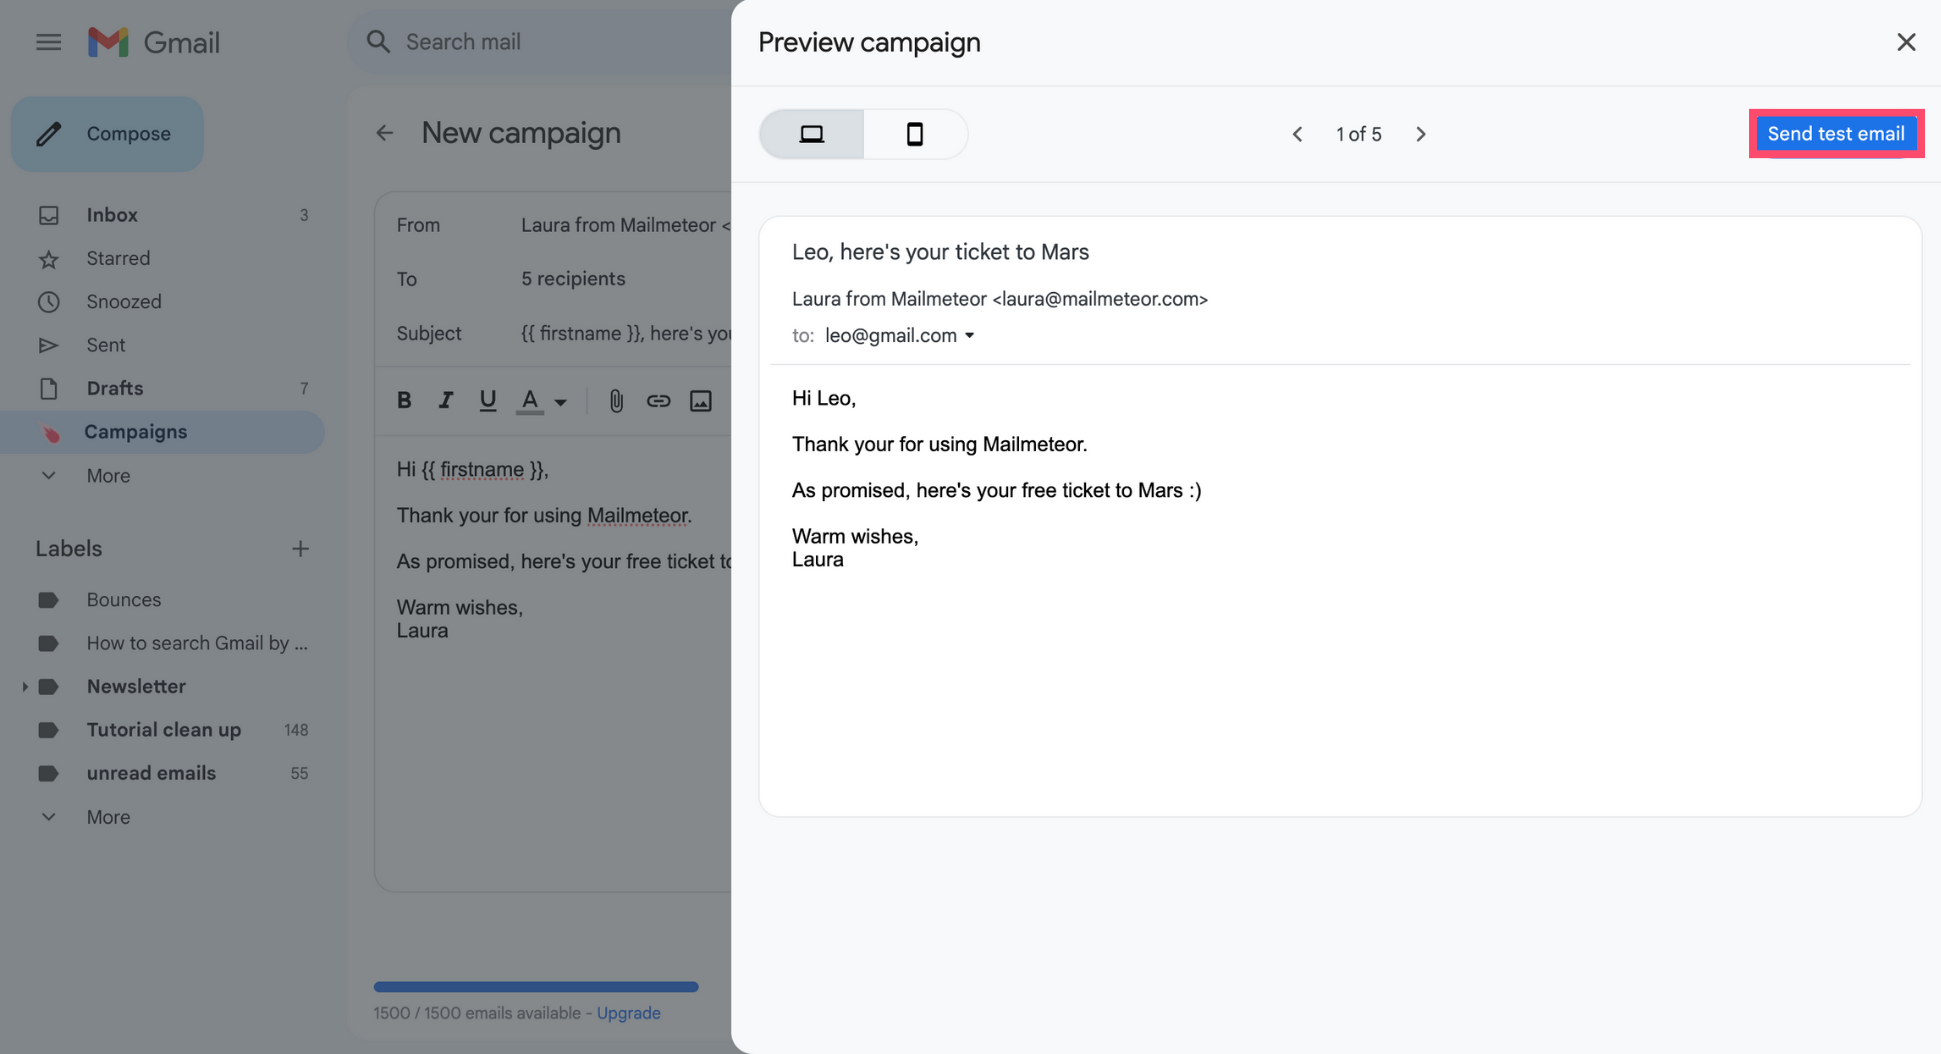This screenshot has height=1054, width=1941.
Task: Click the Preview campaign title
Action: (869, 42)
